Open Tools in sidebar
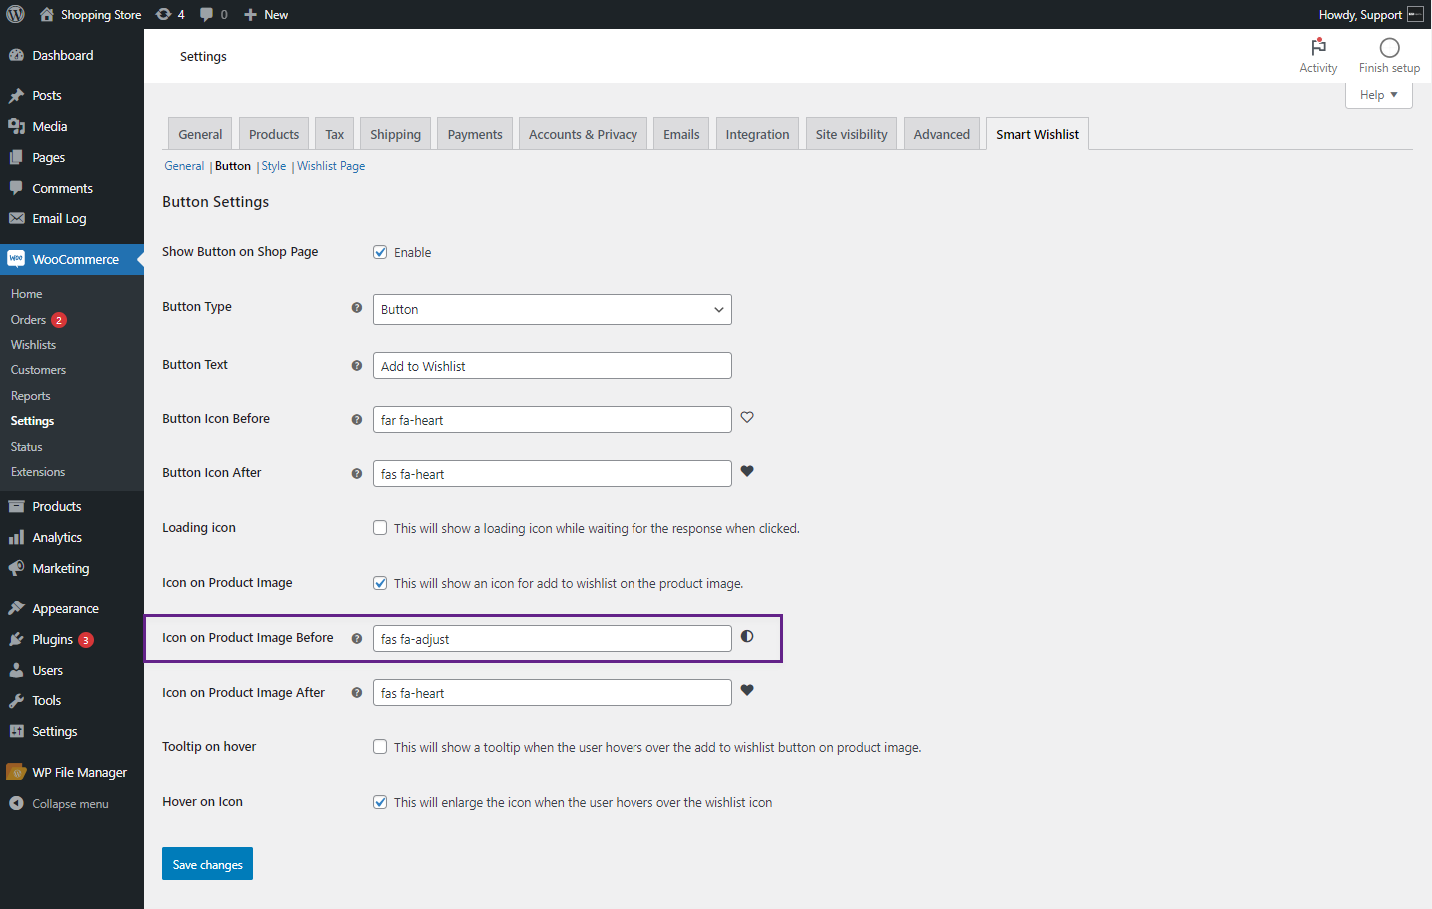 tap(72, 700)
